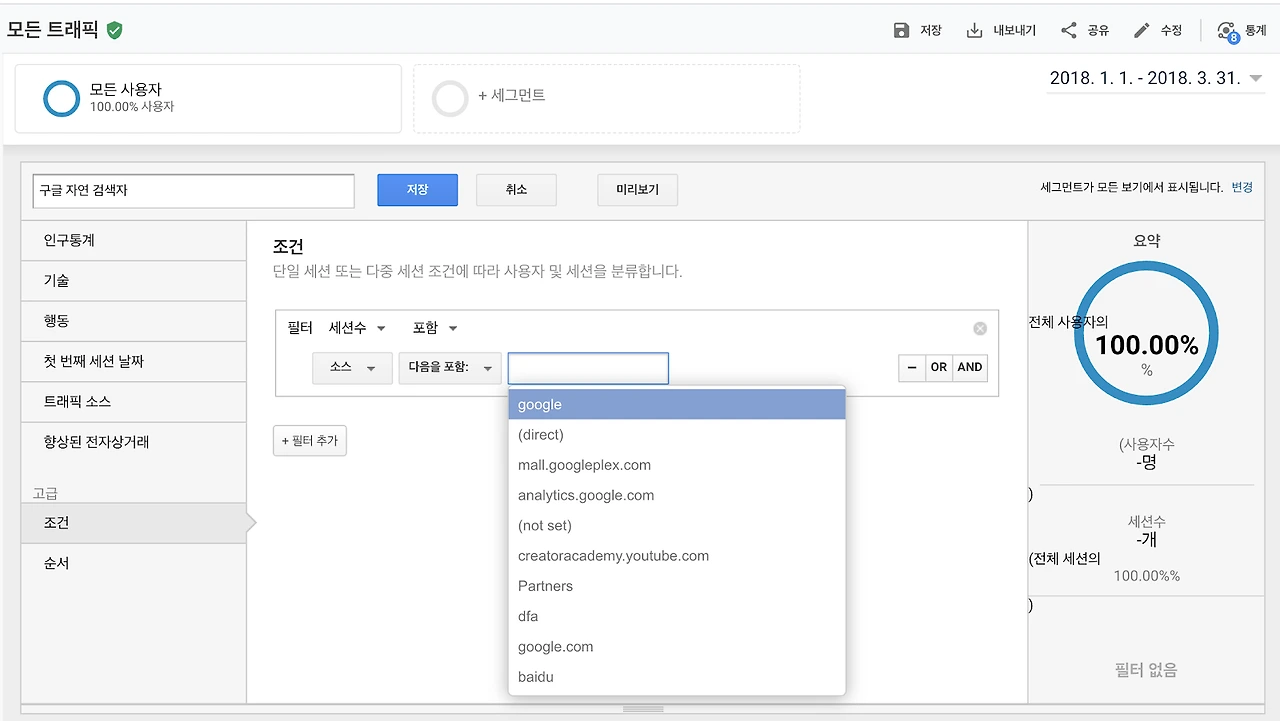Click the OR condition button

coord(938,367)
